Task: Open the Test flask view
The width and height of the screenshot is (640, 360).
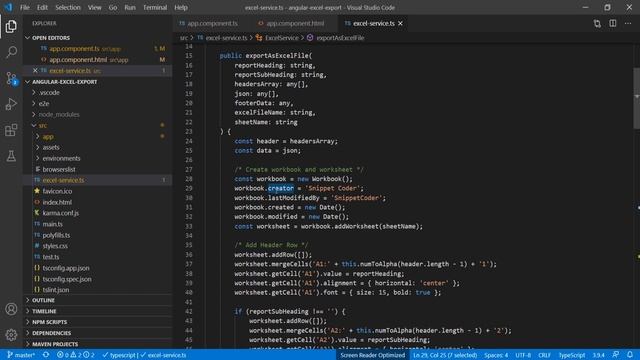Action: 11,156
